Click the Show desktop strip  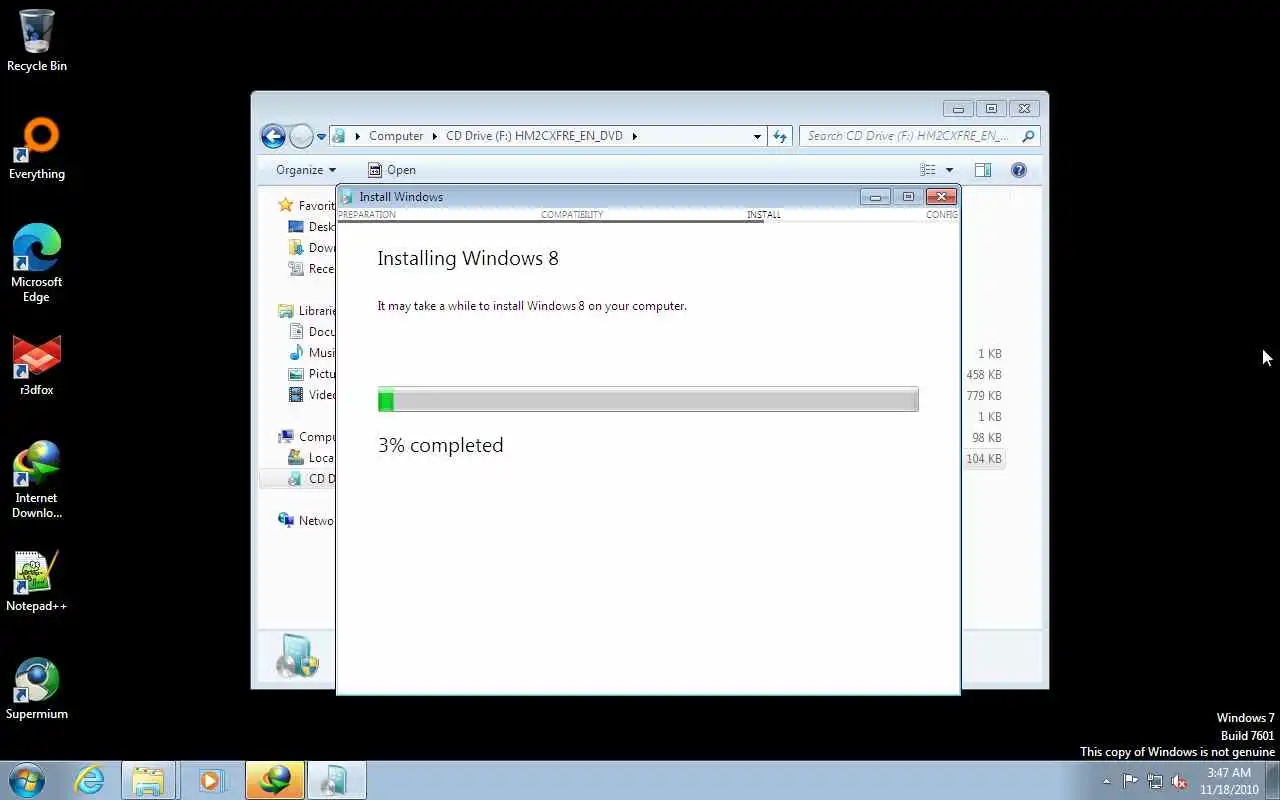[1273, 781]
